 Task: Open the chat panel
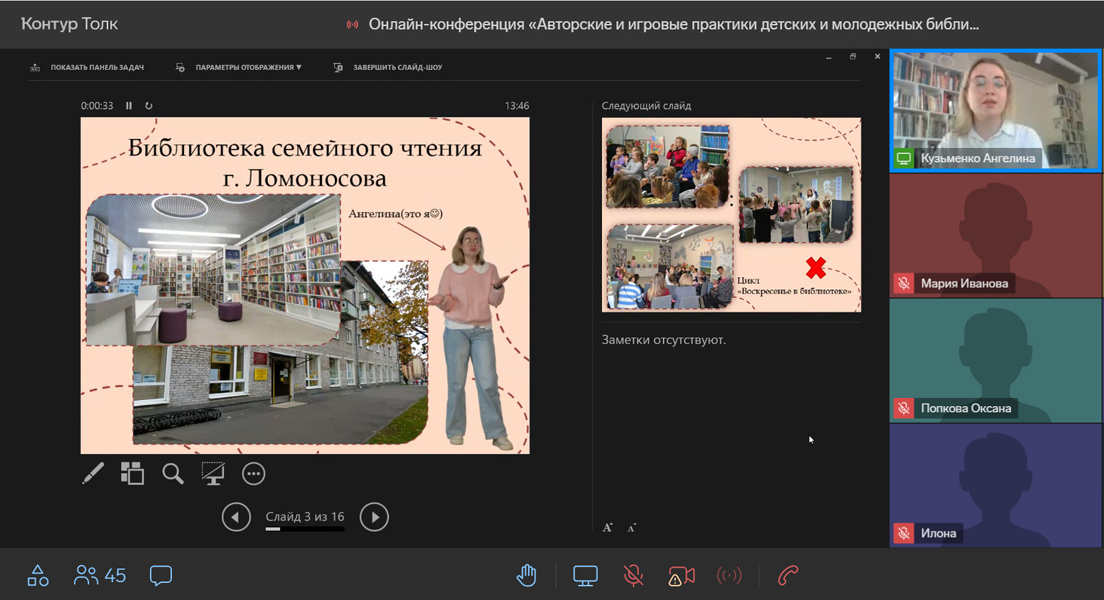(161, 575)
